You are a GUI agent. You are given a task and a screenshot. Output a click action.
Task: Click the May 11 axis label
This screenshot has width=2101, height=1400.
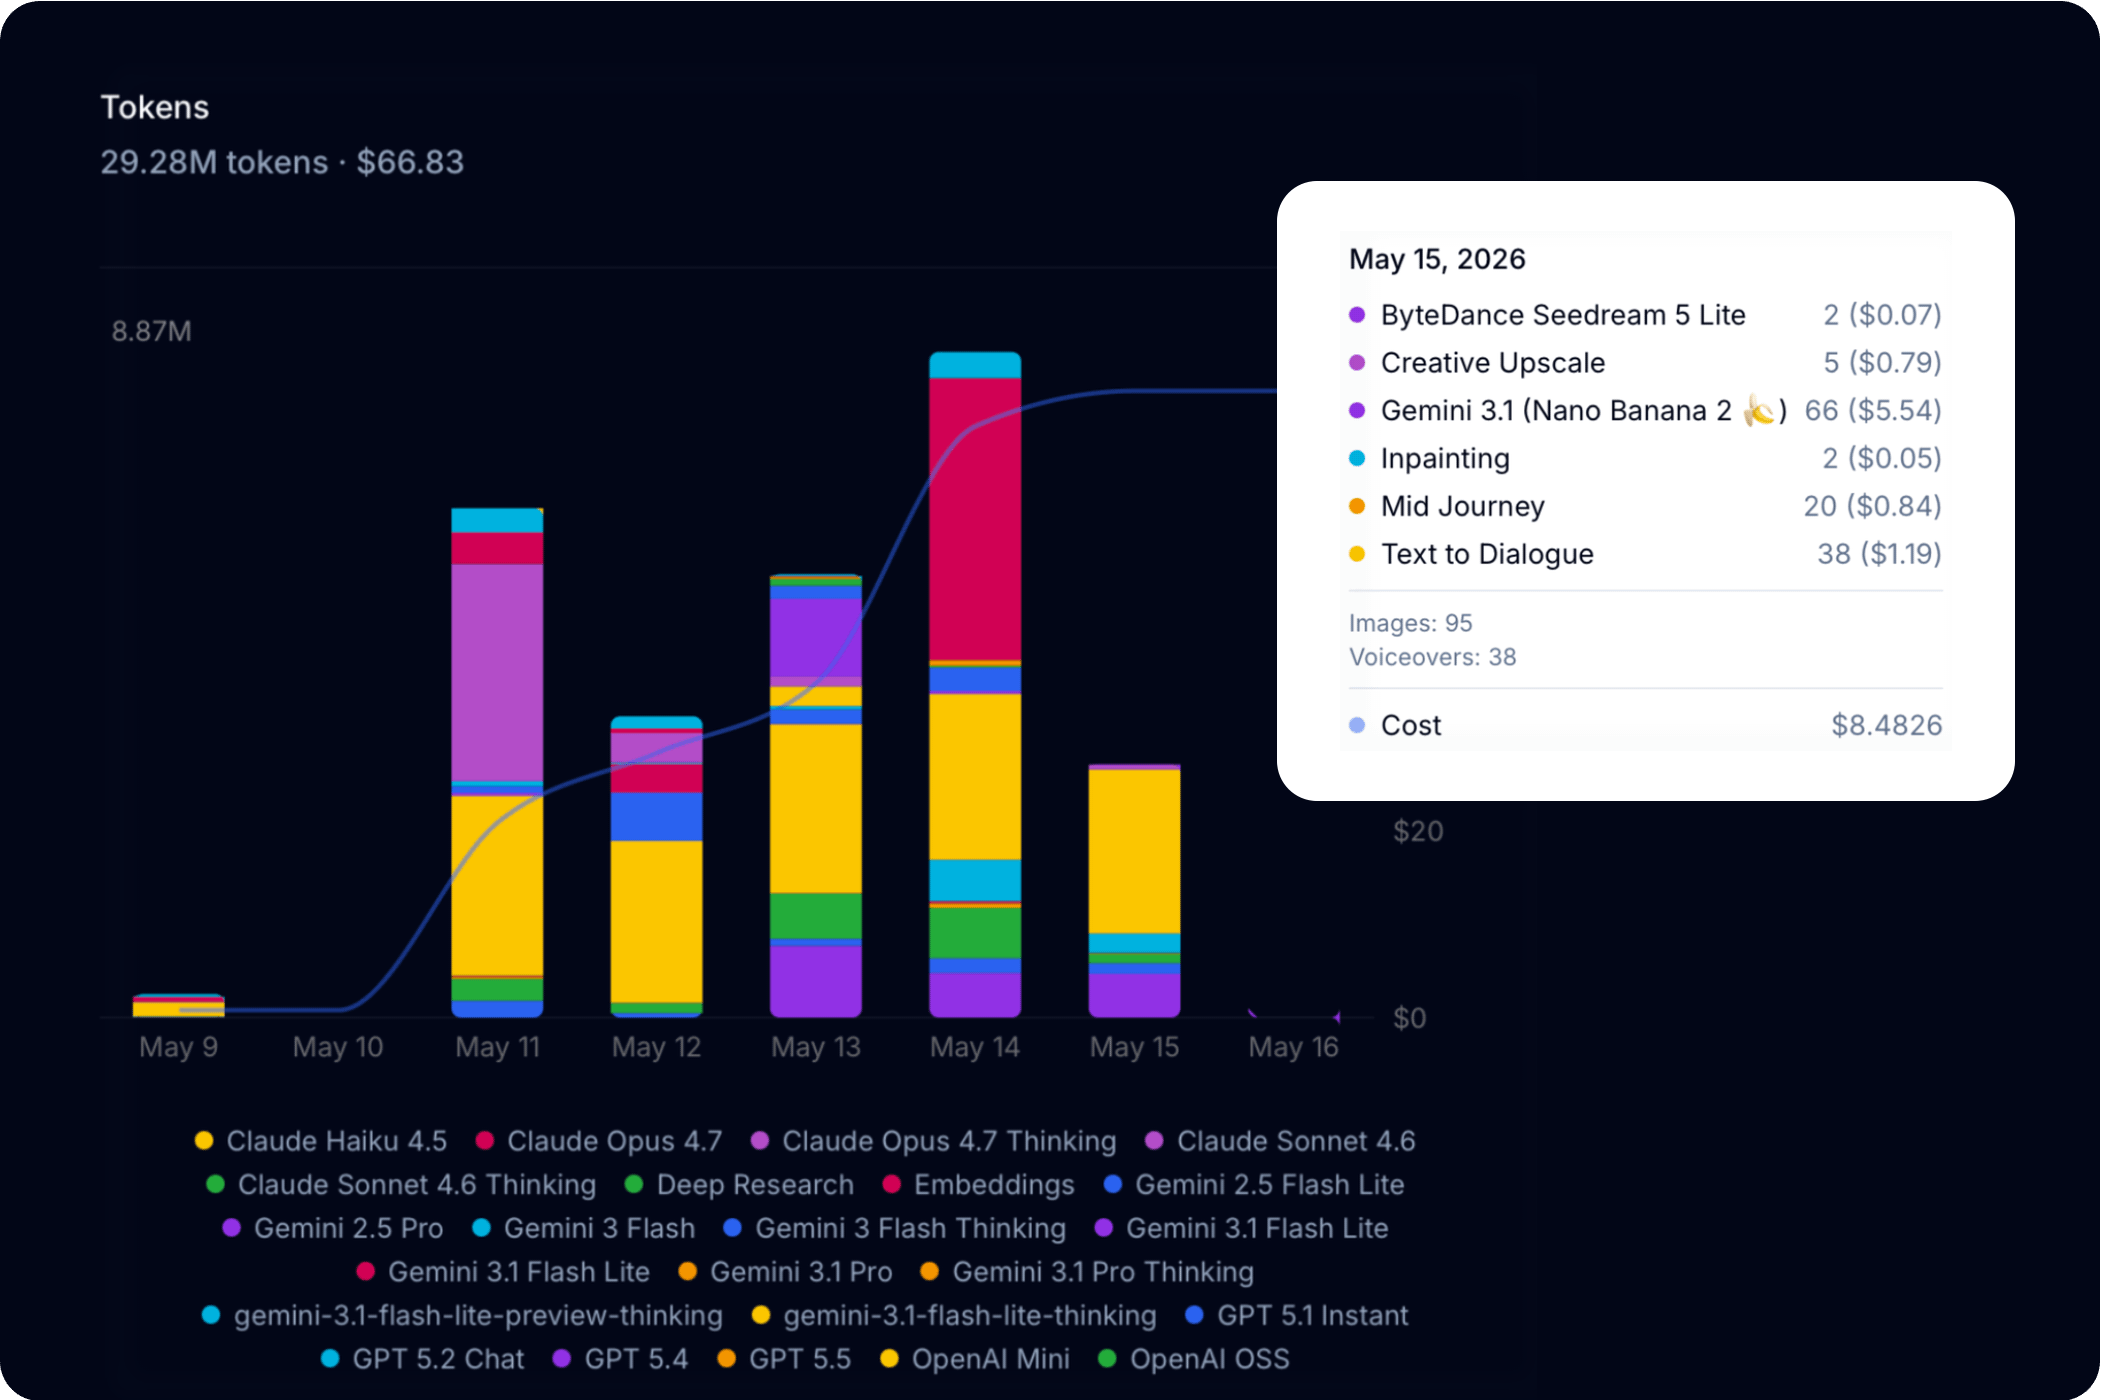point(497,1047)
